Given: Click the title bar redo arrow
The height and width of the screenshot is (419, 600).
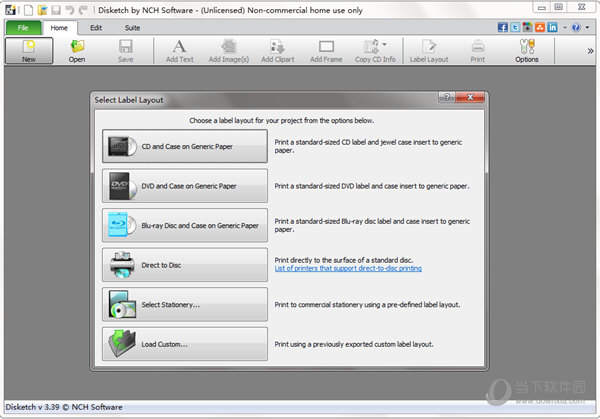Looking at the screenshot, I should pos(83,10).
